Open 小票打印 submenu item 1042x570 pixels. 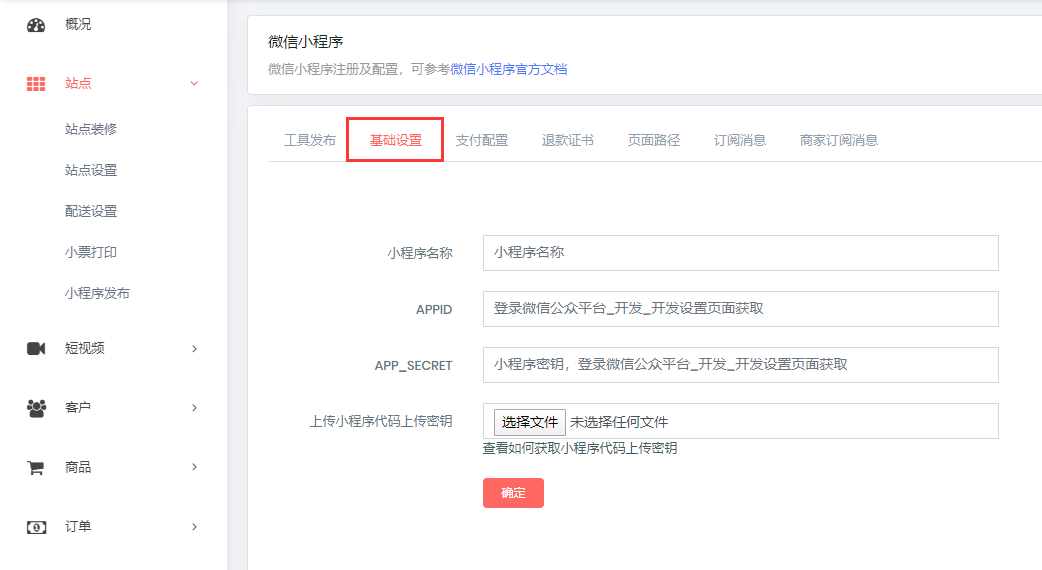91,252
